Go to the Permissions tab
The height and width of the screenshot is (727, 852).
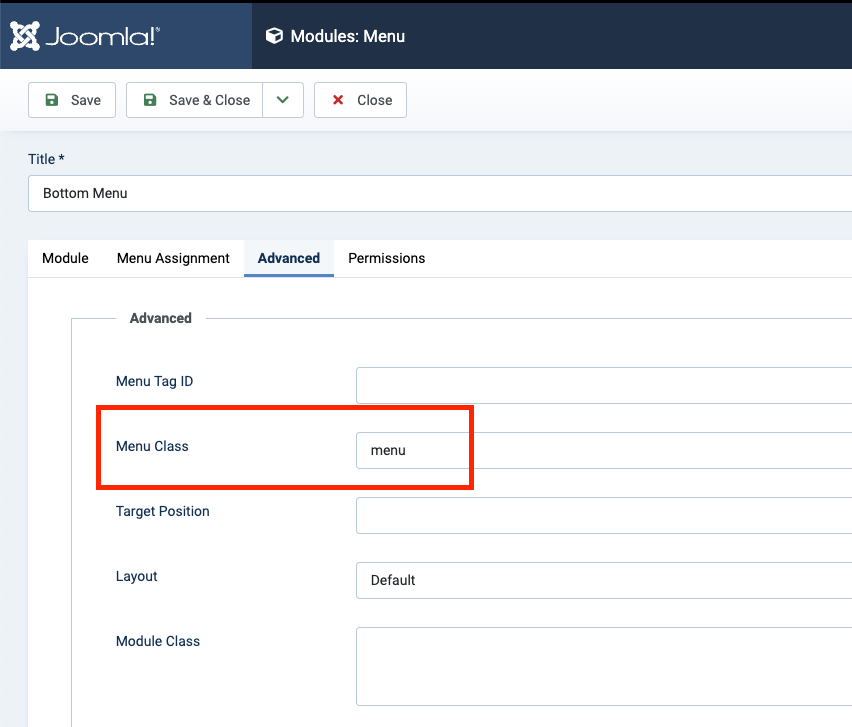click(x=386, y=258)
